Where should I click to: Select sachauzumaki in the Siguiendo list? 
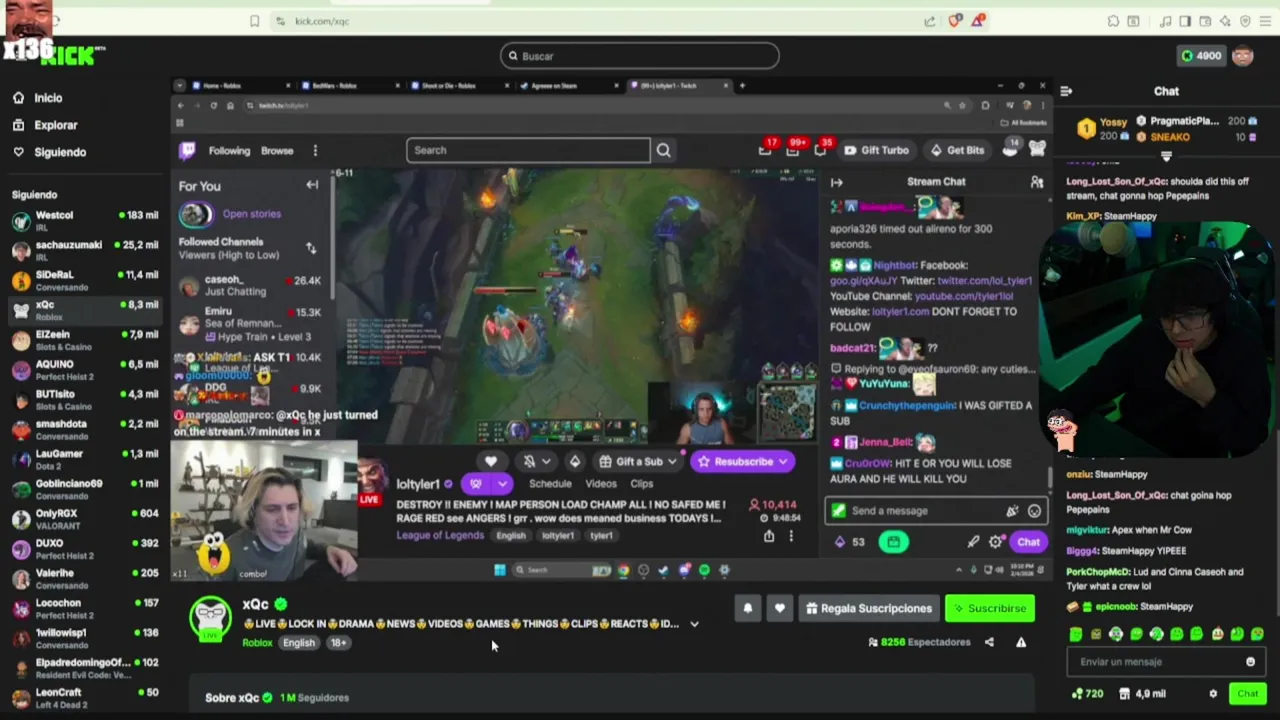click(x=85, y=250)
